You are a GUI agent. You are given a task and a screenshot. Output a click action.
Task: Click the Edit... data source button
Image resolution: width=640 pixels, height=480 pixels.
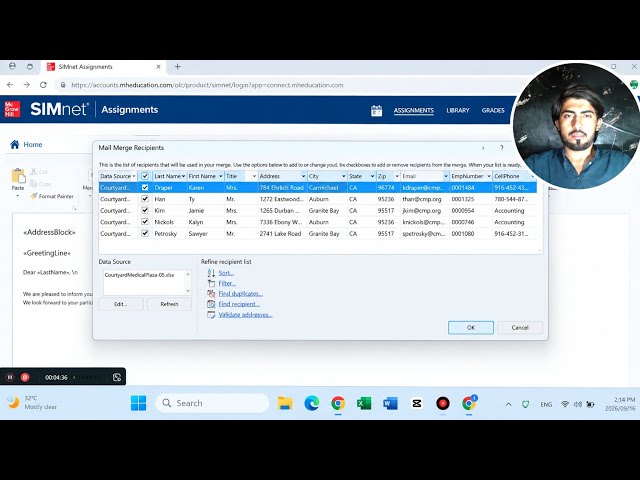121,304
